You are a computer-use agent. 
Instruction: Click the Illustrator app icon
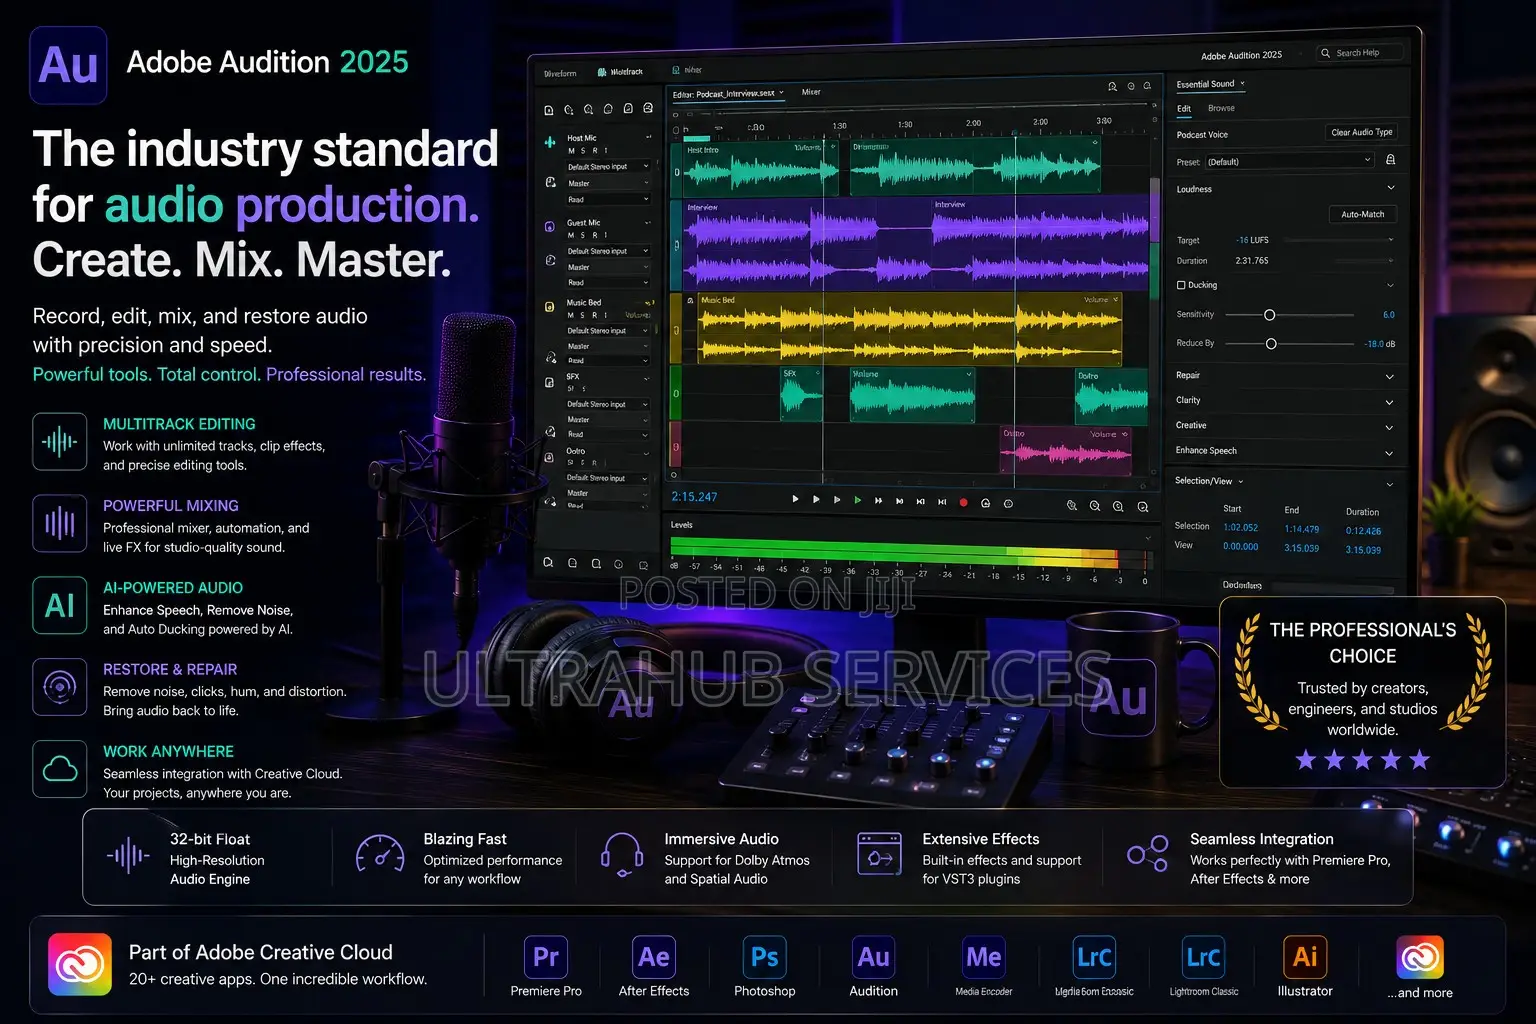1305,958
